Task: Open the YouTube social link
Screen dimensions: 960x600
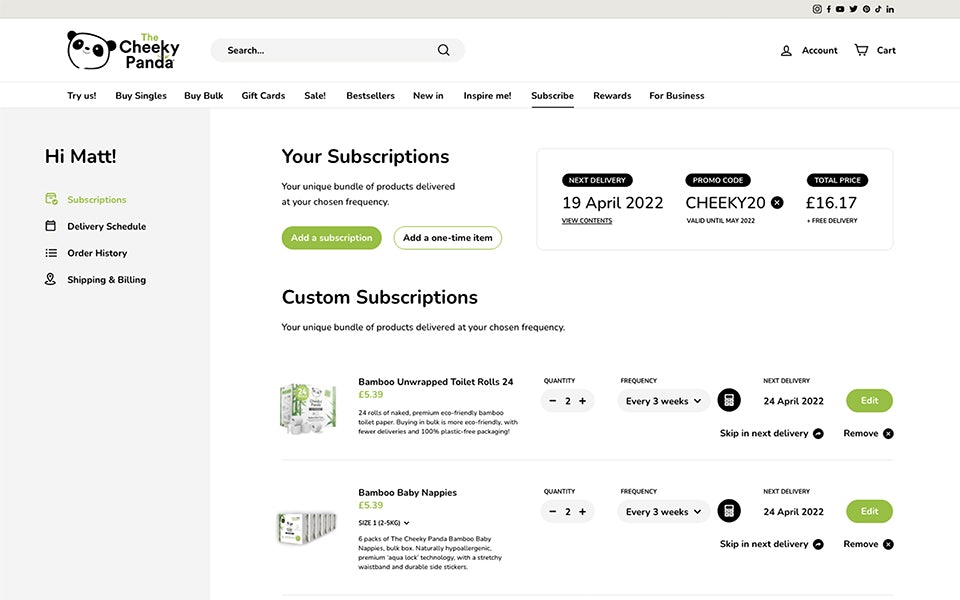Action: [x=840, y=9]
